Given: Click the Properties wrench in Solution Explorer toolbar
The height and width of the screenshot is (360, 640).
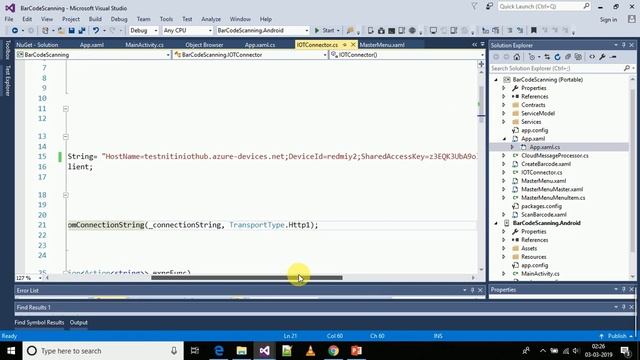Looking at the screenshot, I should click(602, 57).
